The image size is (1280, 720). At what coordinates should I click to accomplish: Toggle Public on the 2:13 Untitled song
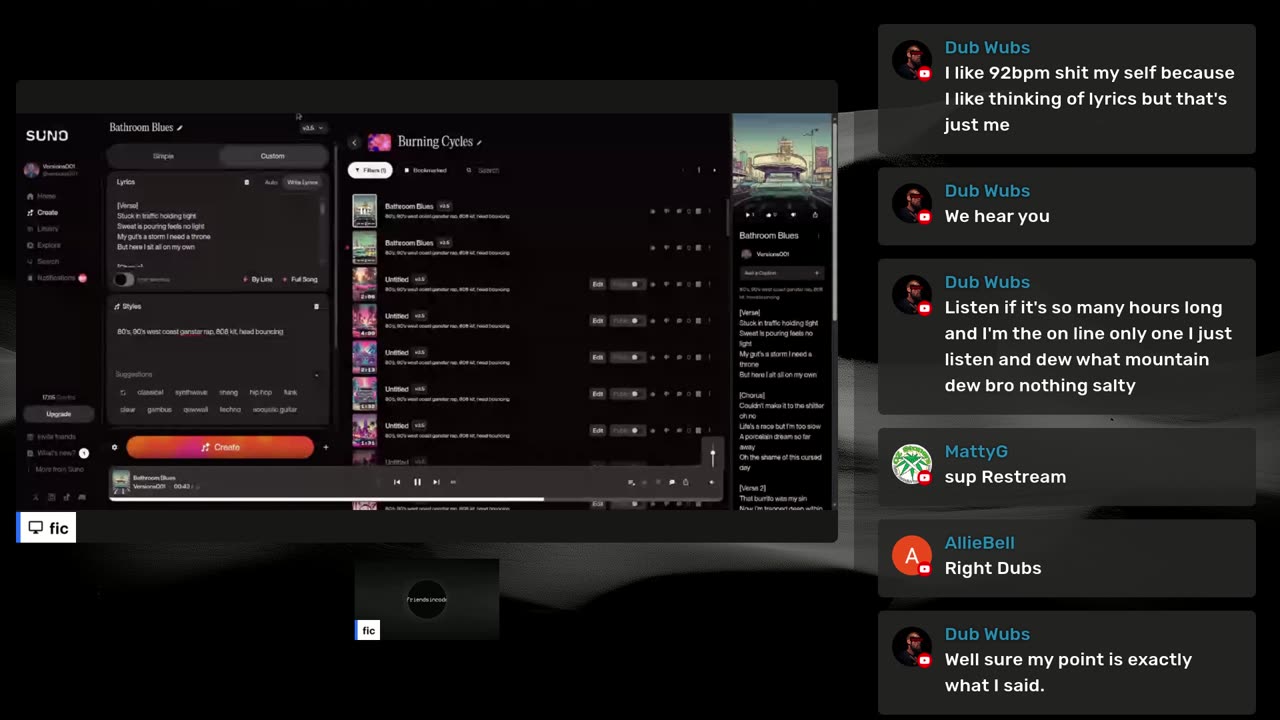coord(627,357)
